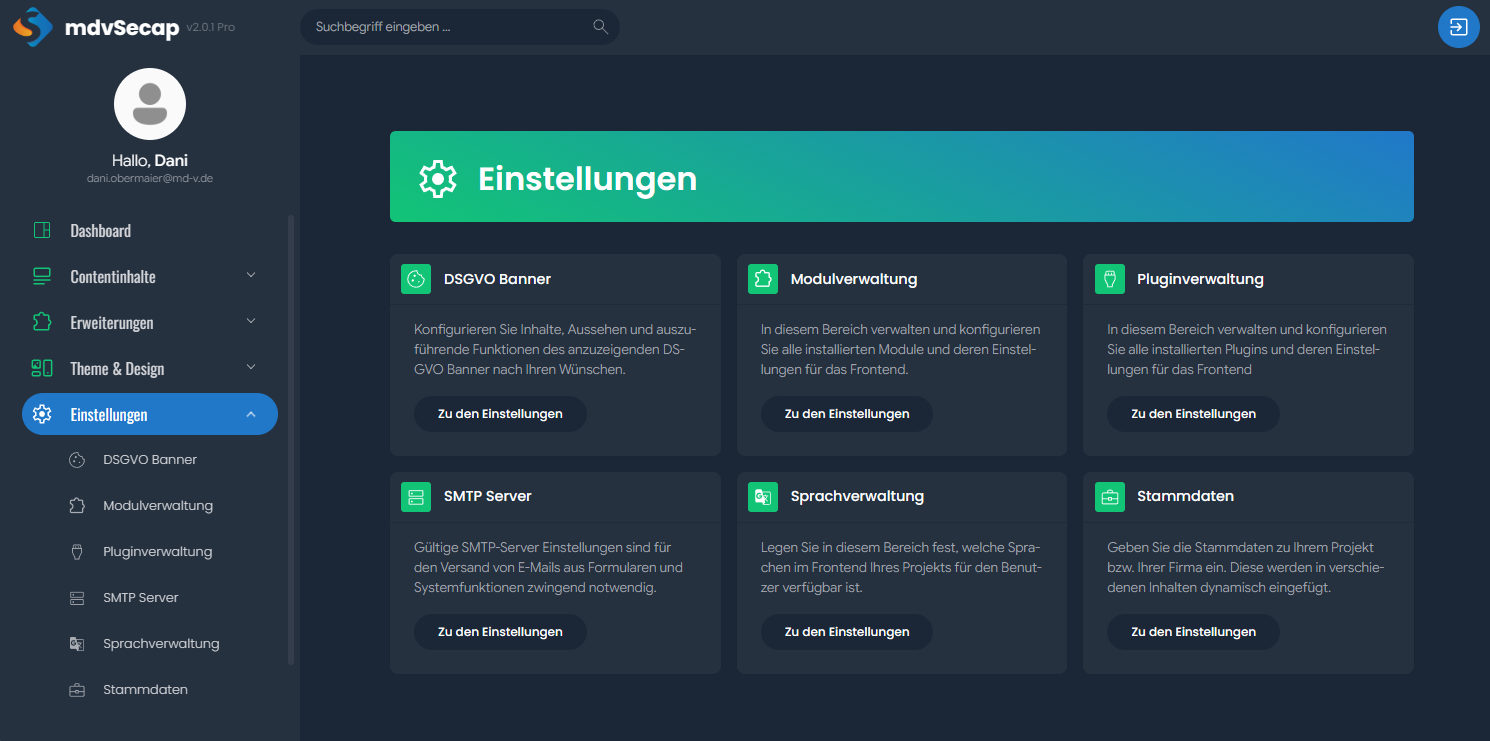Screen dimensions: 1490x741
Task: Click the sidebar vertical scrollbar
Action: 291,440
